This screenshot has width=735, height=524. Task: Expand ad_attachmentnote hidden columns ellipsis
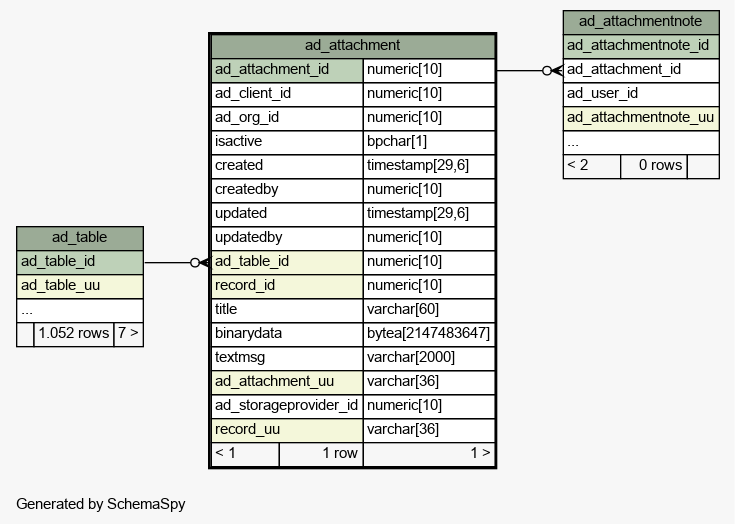(x=641, y=142)
